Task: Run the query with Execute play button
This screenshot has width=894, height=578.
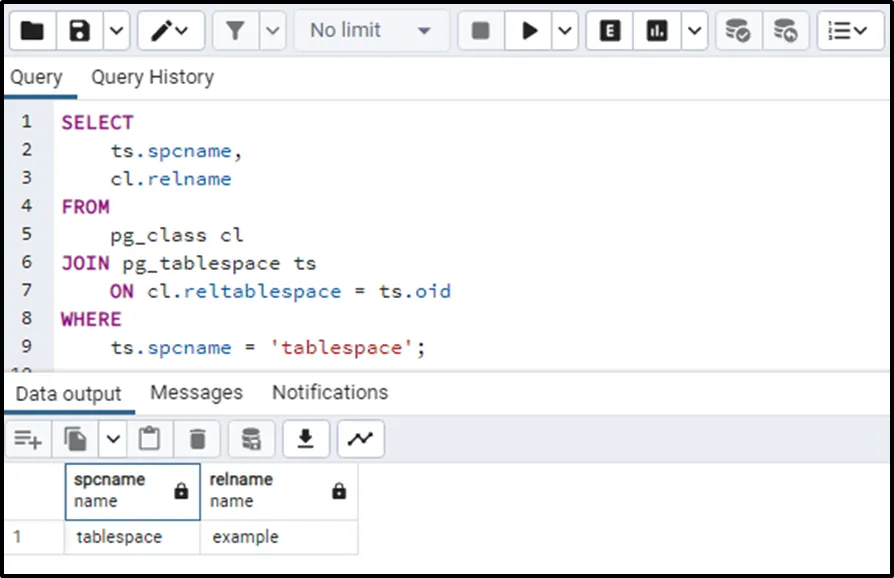Action: 529,31
